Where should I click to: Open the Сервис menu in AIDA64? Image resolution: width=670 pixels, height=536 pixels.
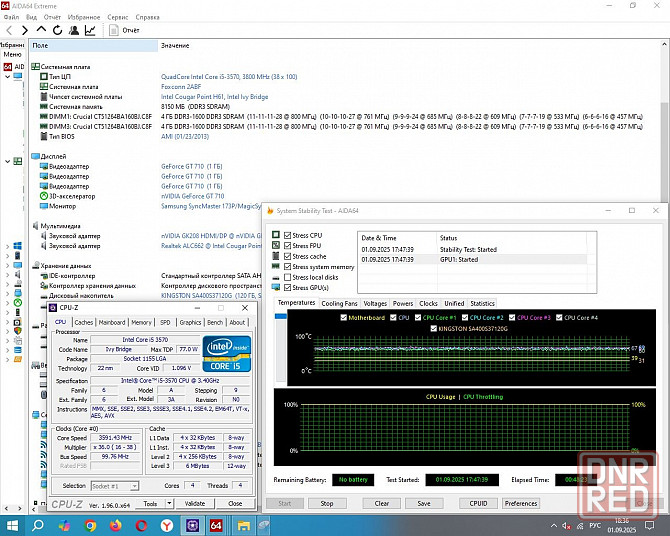pyautogui.click(x=117, y=17)
